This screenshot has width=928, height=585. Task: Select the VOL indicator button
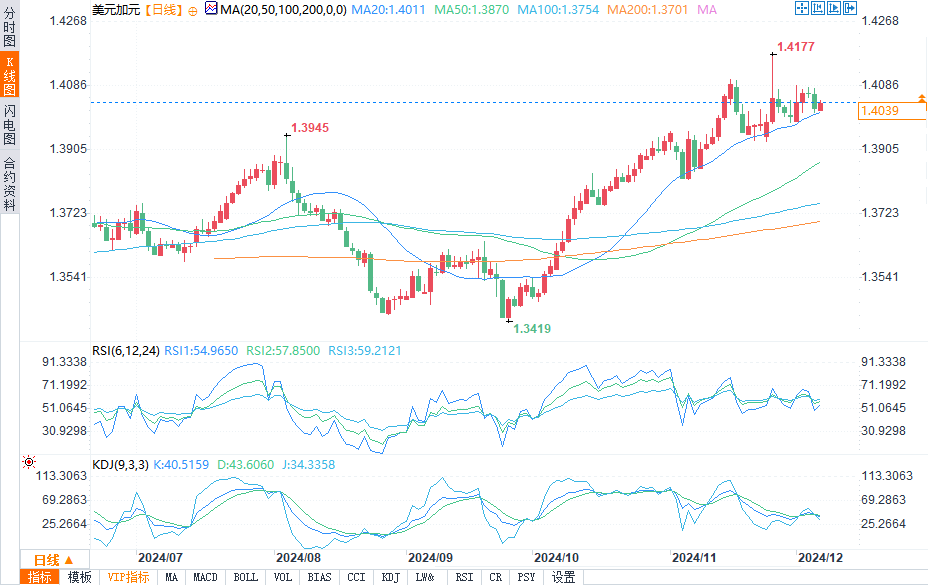[283, 577]
